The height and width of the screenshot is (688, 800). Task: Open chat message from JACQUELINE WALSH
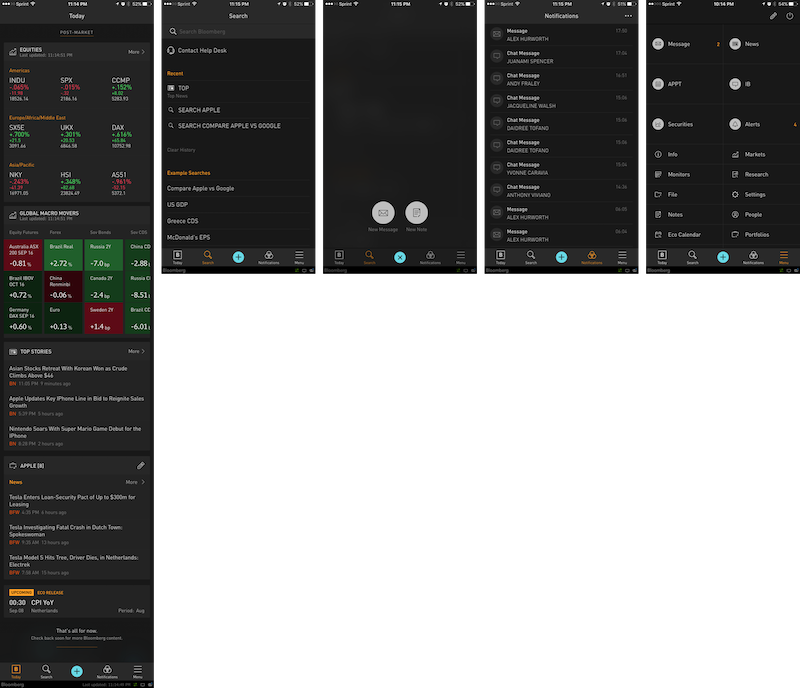point(561,102)
